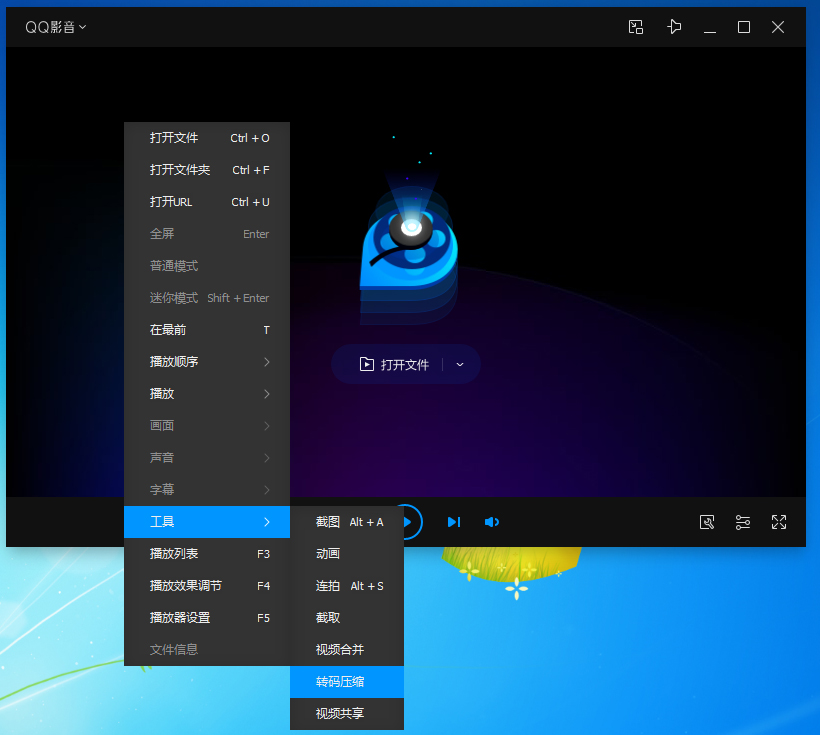Pin the player always on top
Image resolution: width=820 pixels, height=735 pixels.
point(674,27)
